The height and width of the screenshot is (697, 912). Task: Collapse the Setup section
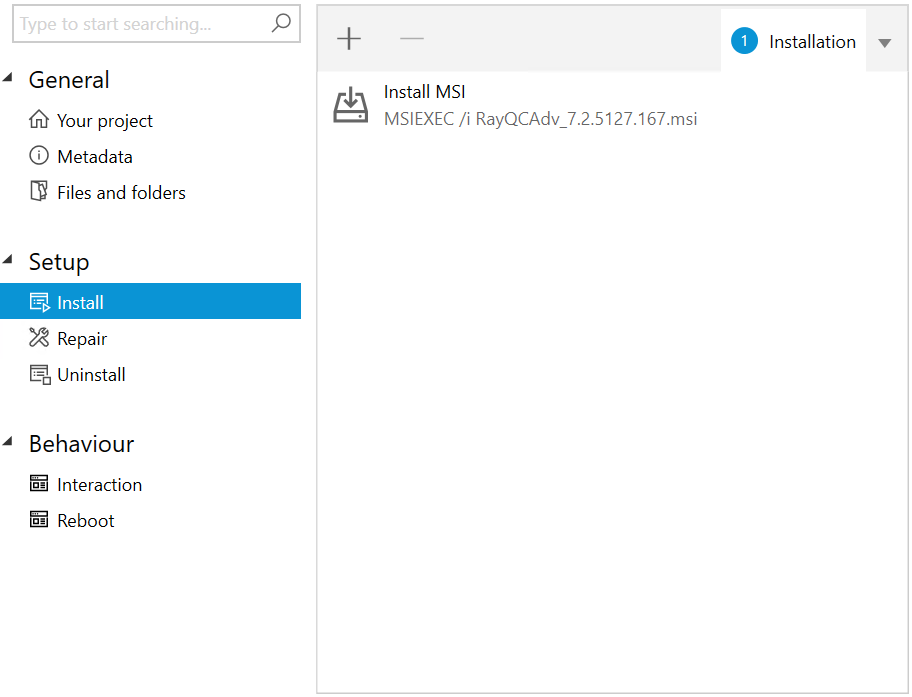coord(9,262)
